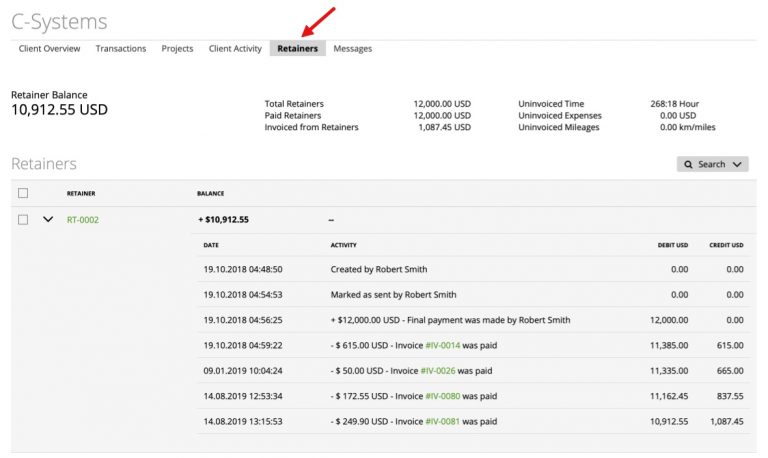Click date 09.01.2019 10:04:24

(243, 371)
